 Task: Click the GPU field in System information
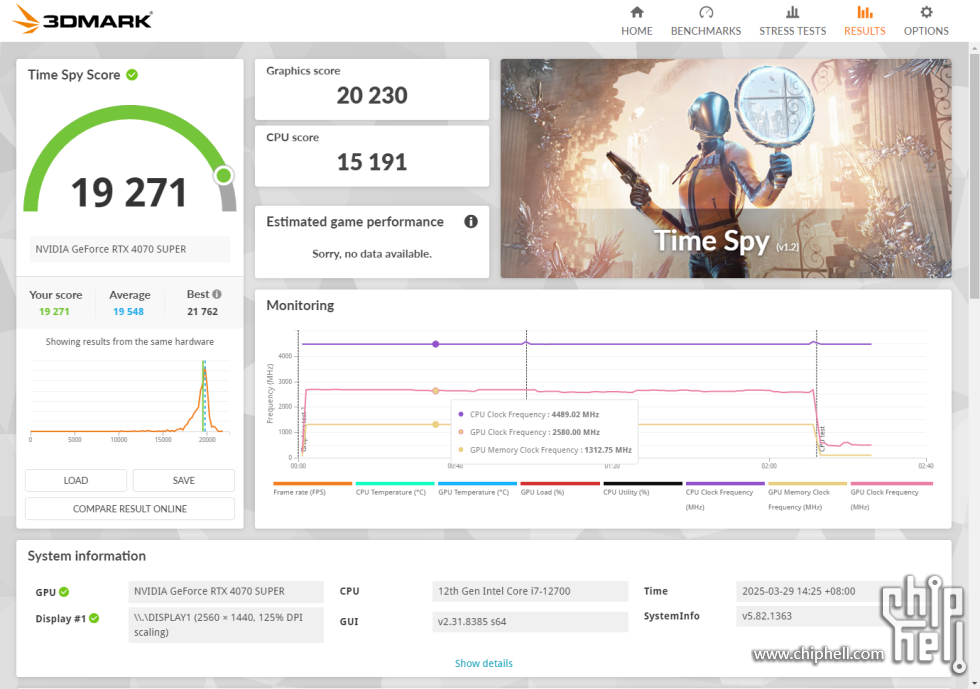pyautogui.click(x=226, y=591)
